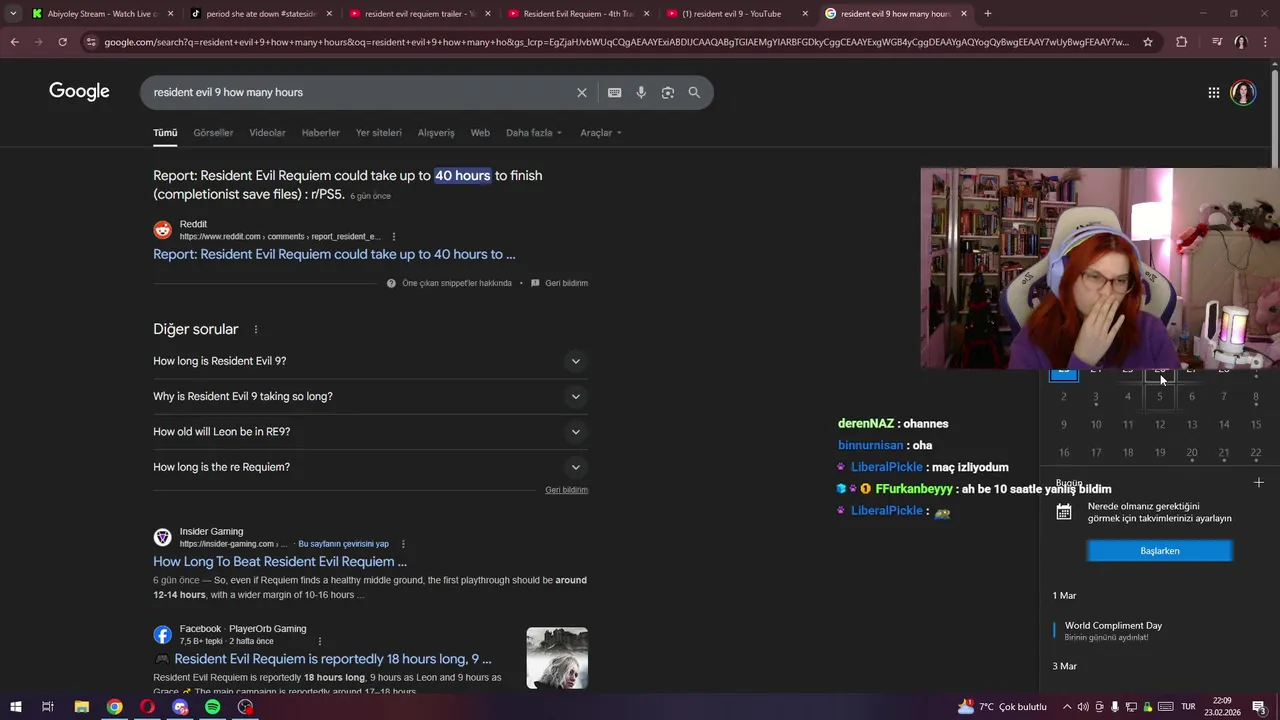Open more options for Insider Gaming result
The height and width of the screenshot is (720, 1280).
tap(403, 544)
